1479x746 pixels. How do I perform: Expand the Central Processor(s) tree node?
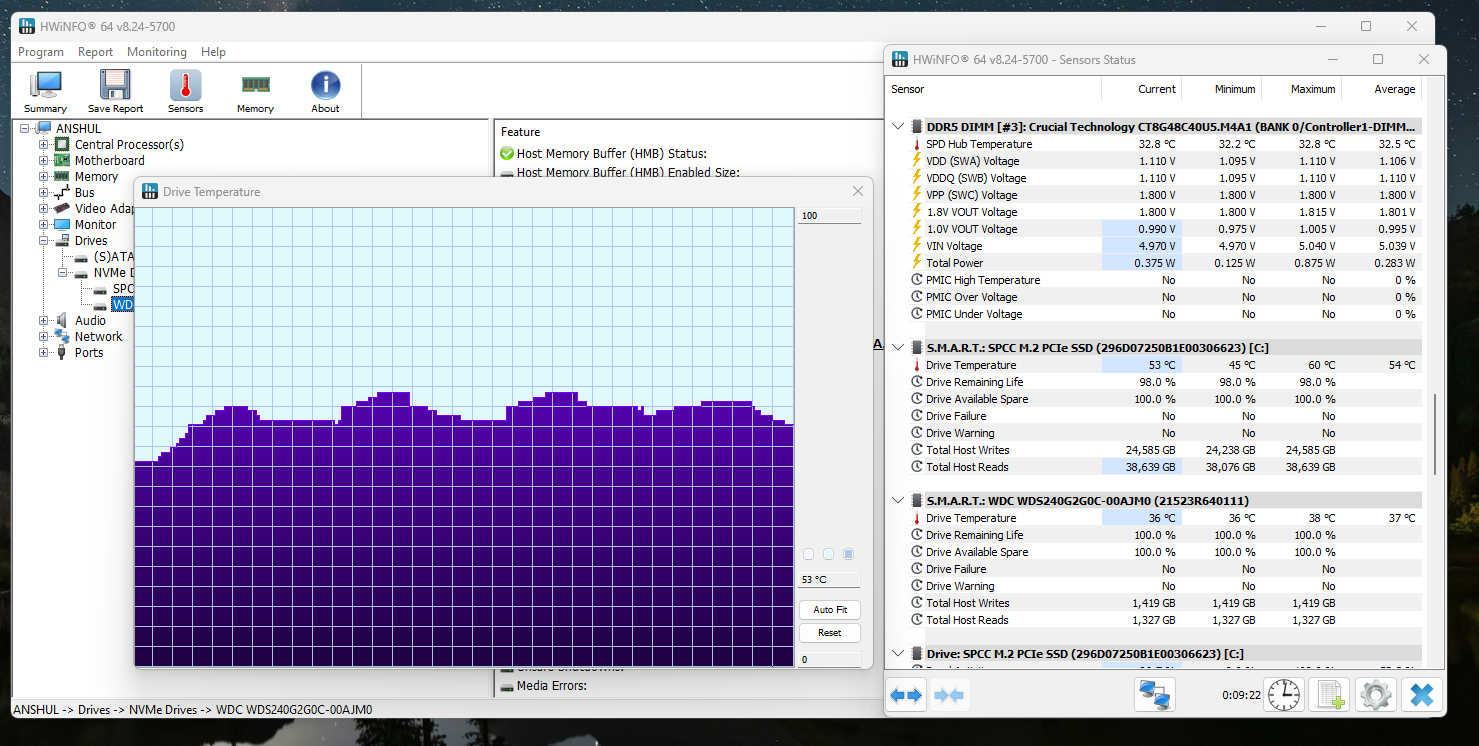44,145
